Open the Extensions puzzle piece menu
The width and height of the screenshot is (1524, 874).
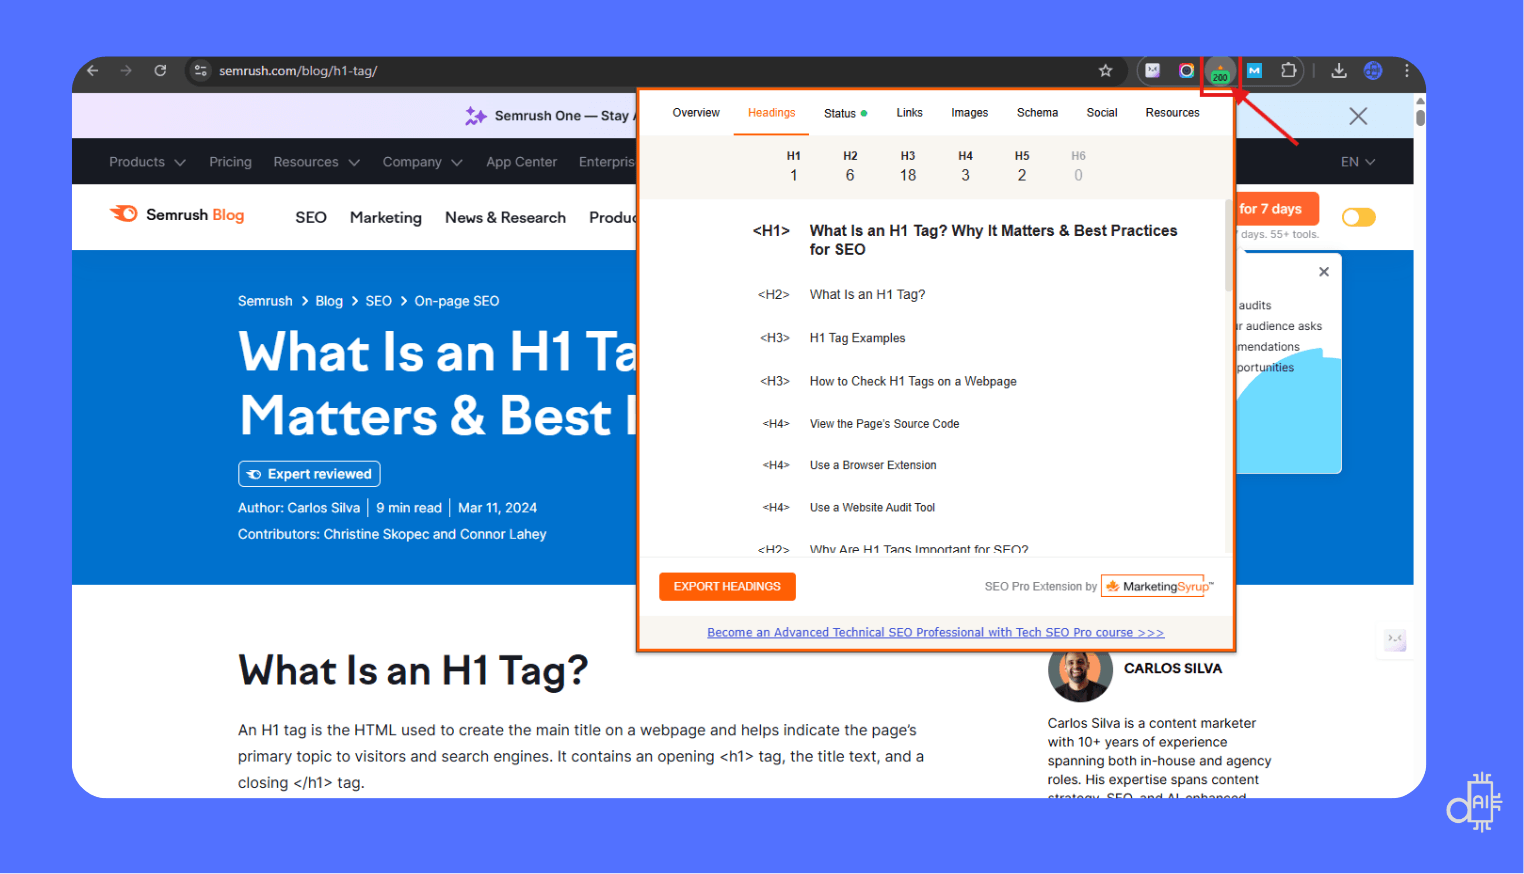pos(1289,71)
